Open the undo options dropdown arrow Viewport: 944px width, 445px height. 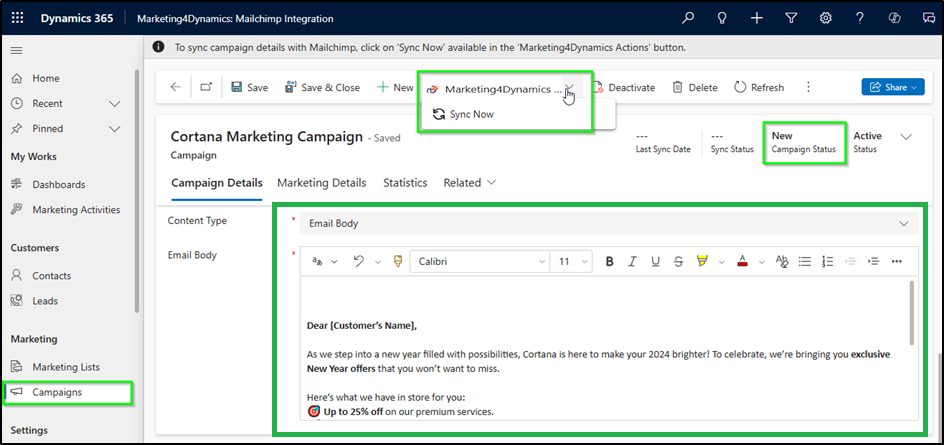click(378, 262)
